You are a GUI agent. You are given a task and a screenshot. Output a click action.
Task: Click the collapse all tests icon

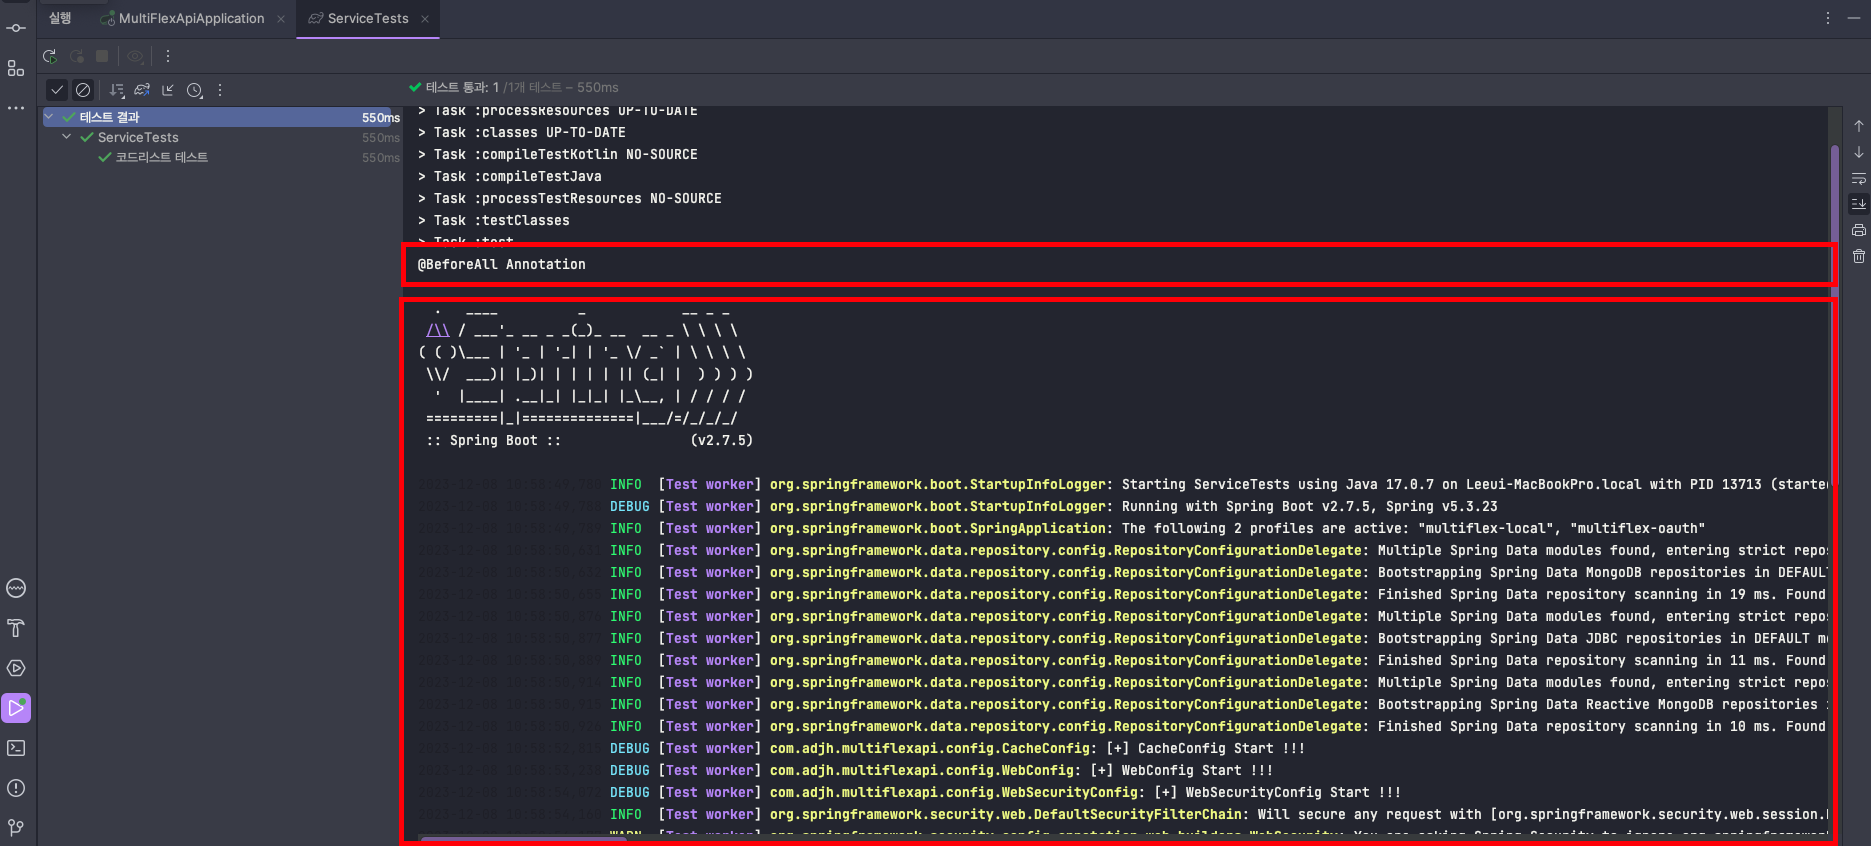point(168,90)
